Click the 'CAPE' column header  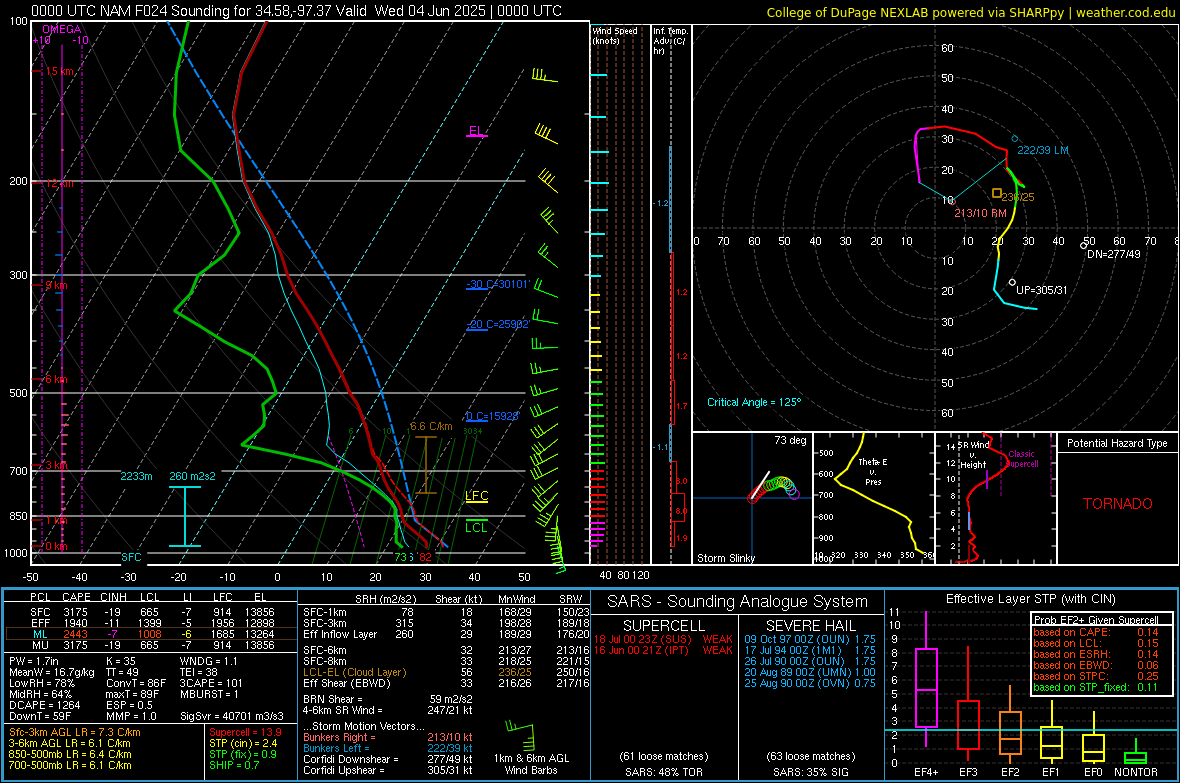76,598
